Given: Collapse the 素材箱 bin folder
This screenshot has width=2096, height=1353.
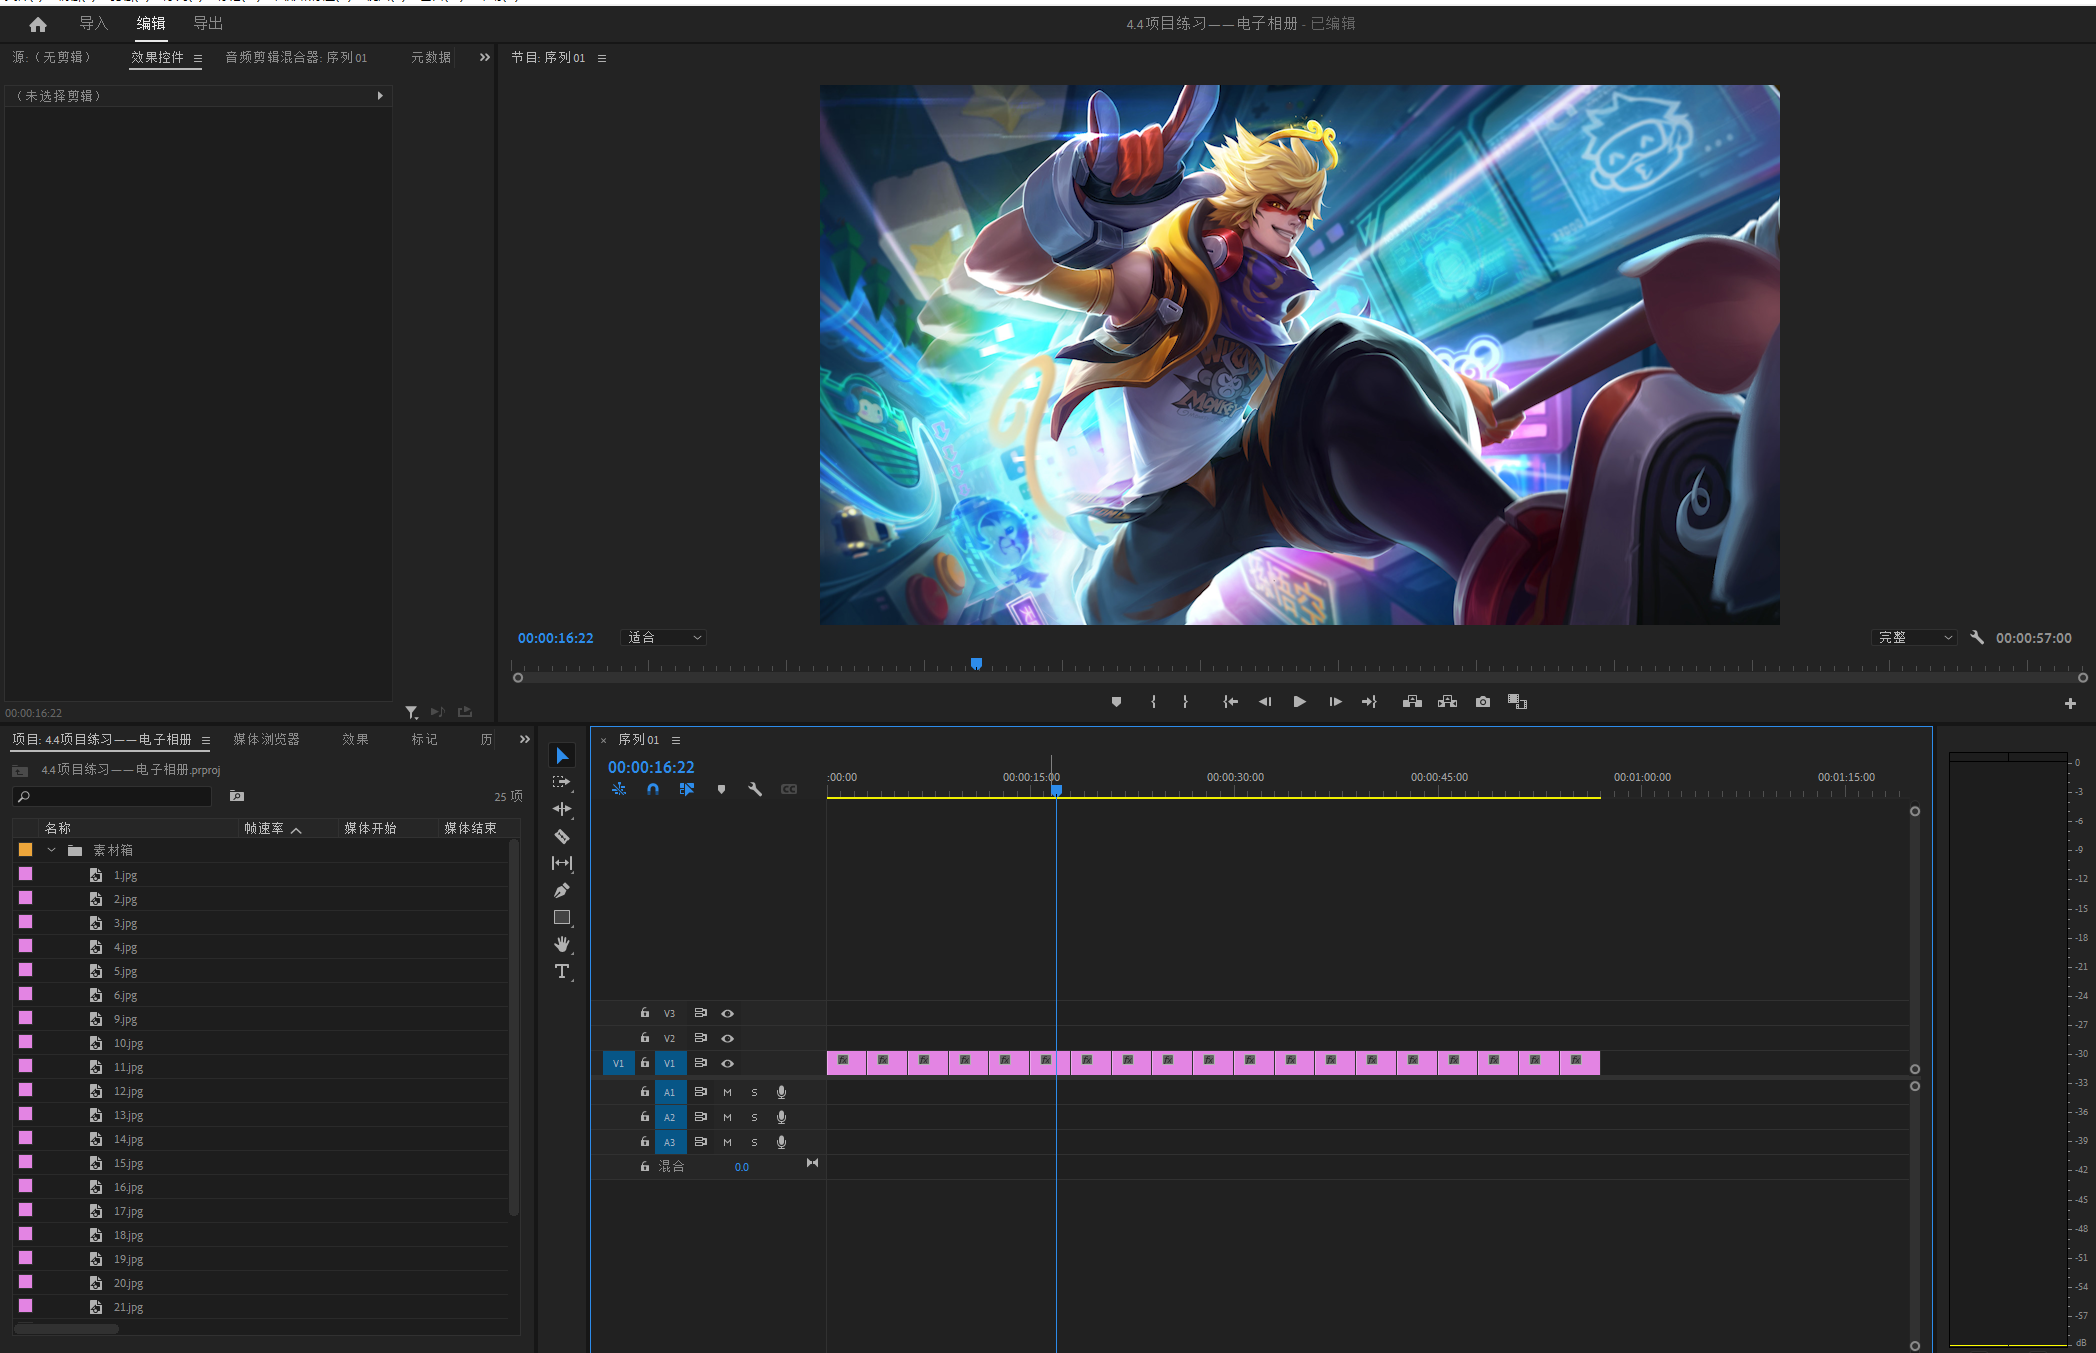Looking at the screenshot, I should 51,850.
